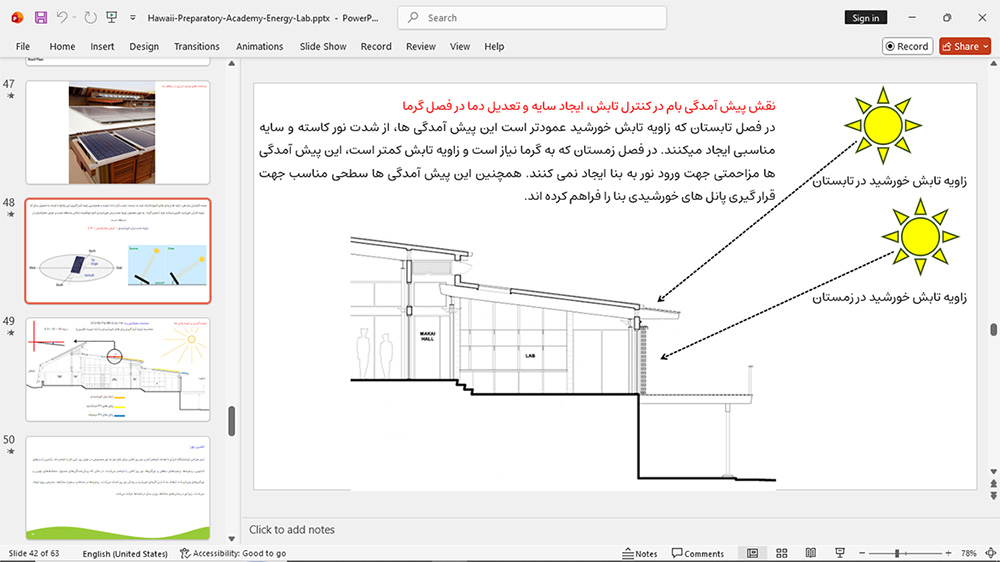This screenshot has height=562, width=1000.
Task: Fit slide to current window icon
Action: pyautogui.click(x=990, y=553)
